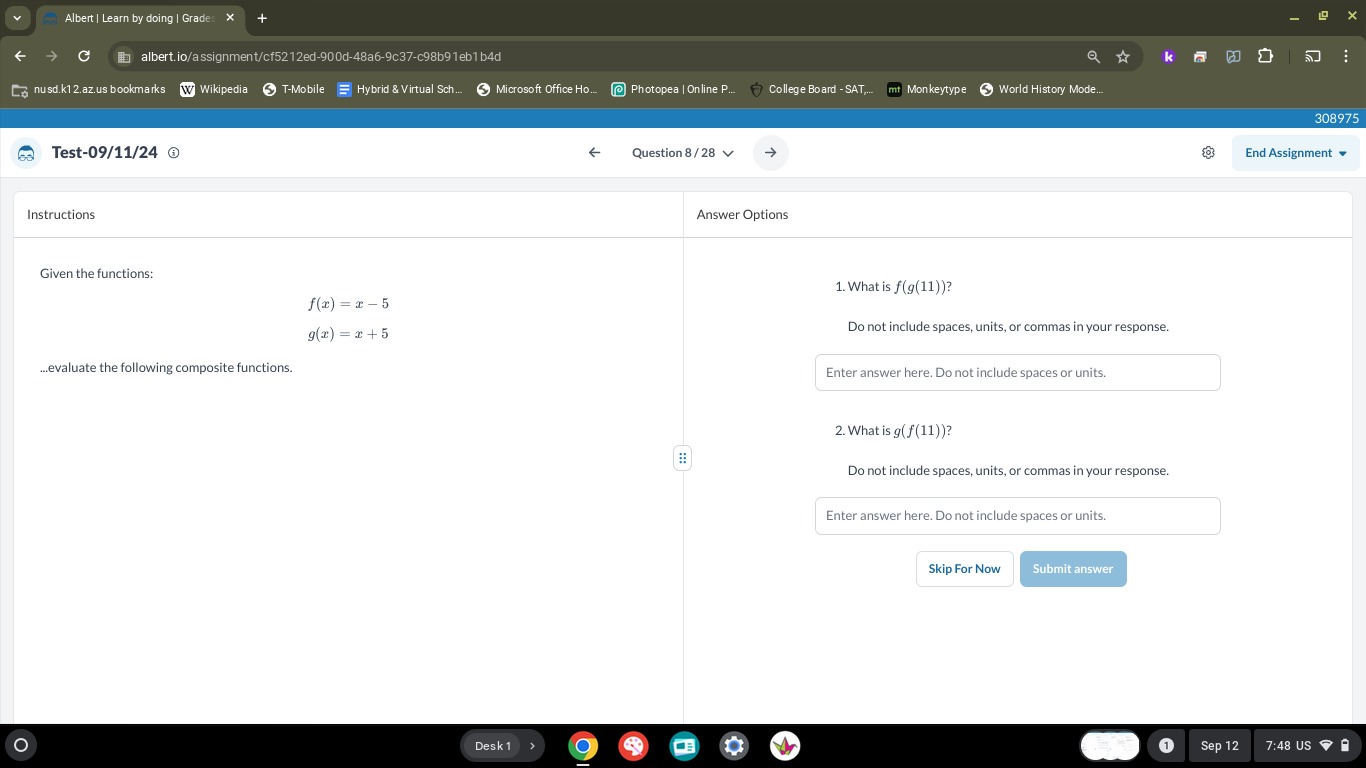Click the f(x) = x − 5 equation
The image size is (1366, 768).
pos(348,304)
